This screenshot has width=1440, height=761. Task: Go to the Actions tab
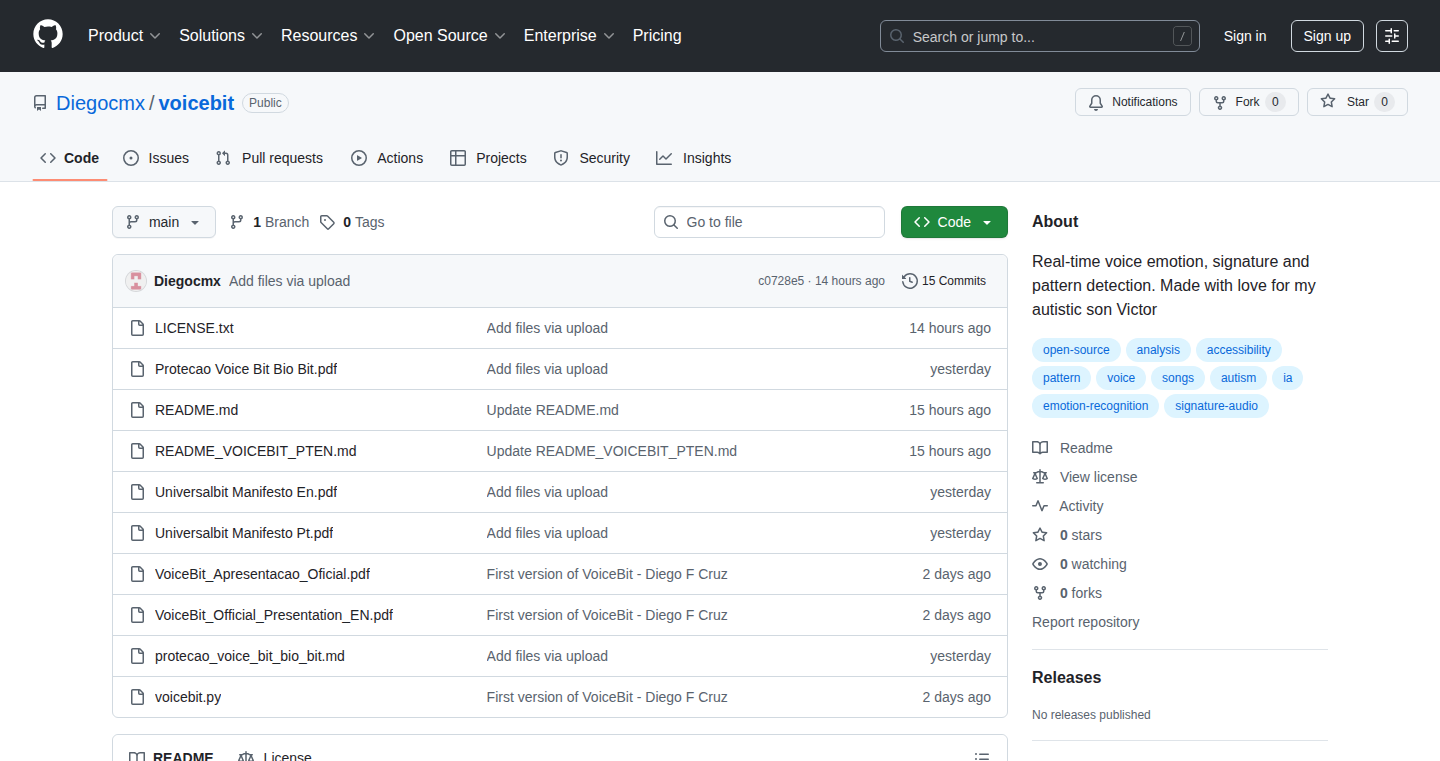click(x=387, y=158)
